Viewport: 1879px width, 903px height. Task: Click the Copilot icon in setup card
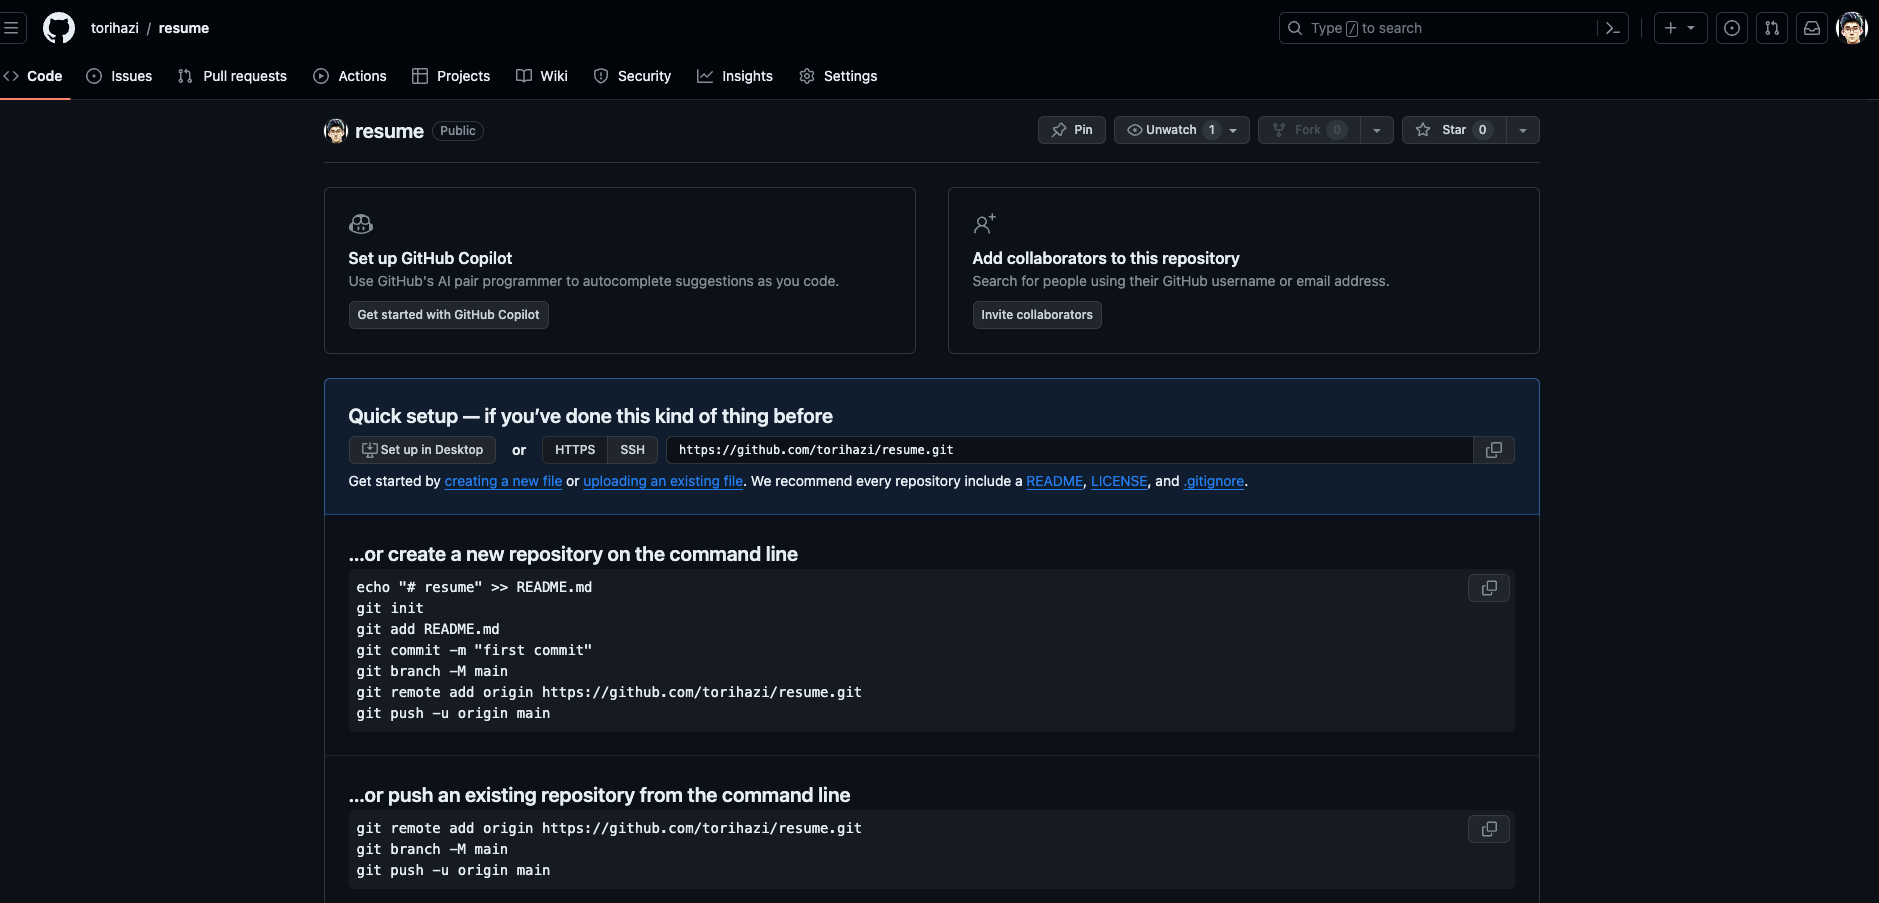[x=361, y=224]
